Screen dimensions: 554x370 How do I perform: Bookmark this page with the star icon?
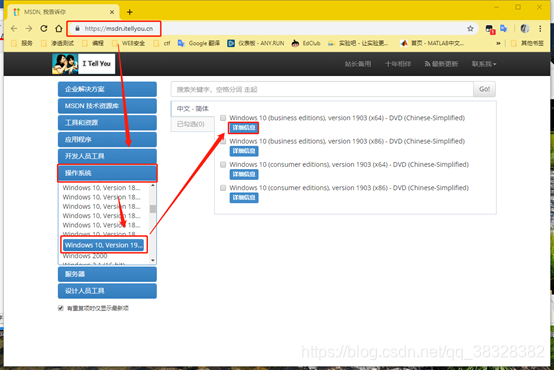(x=470, y=29)
